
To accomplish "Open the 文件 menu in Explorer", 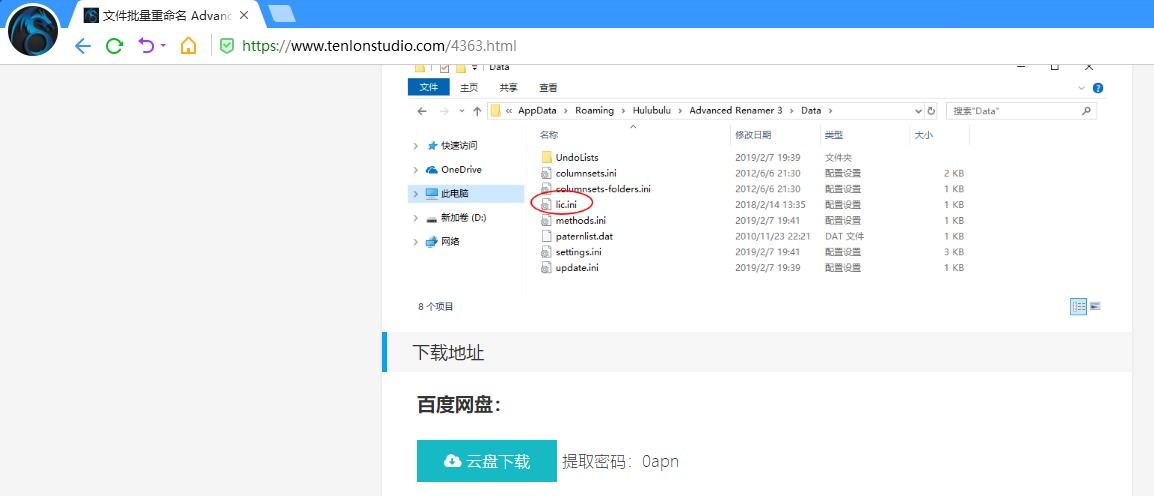I will pos(428,88).
